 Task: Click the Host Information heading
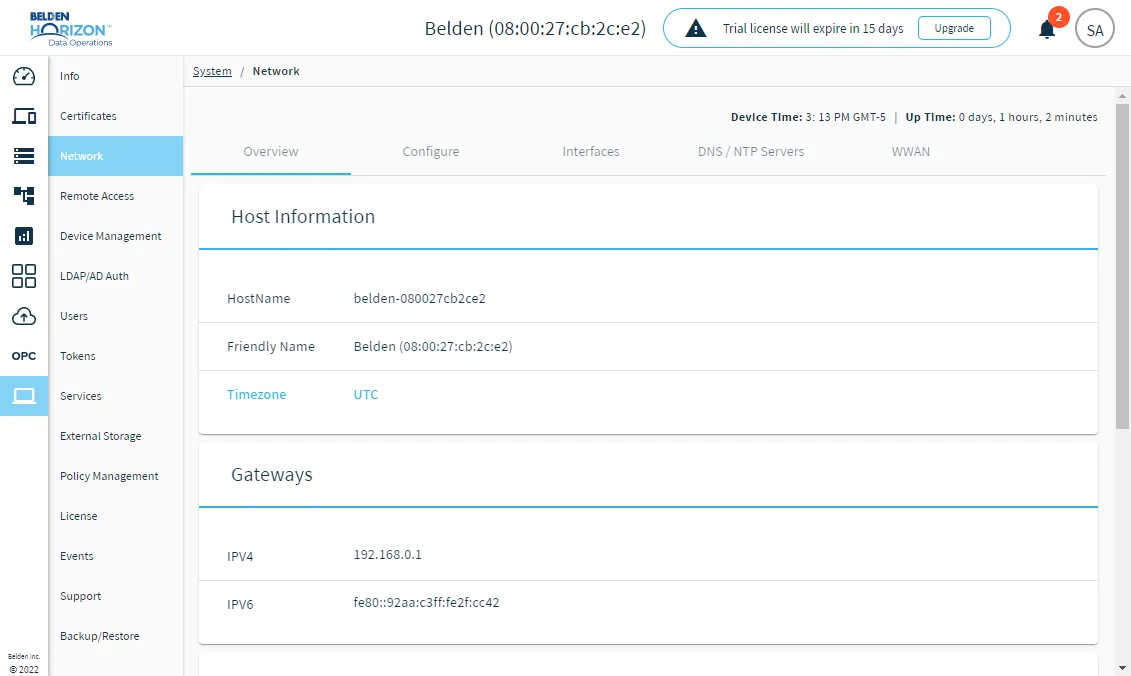click(x=303, y=216)
